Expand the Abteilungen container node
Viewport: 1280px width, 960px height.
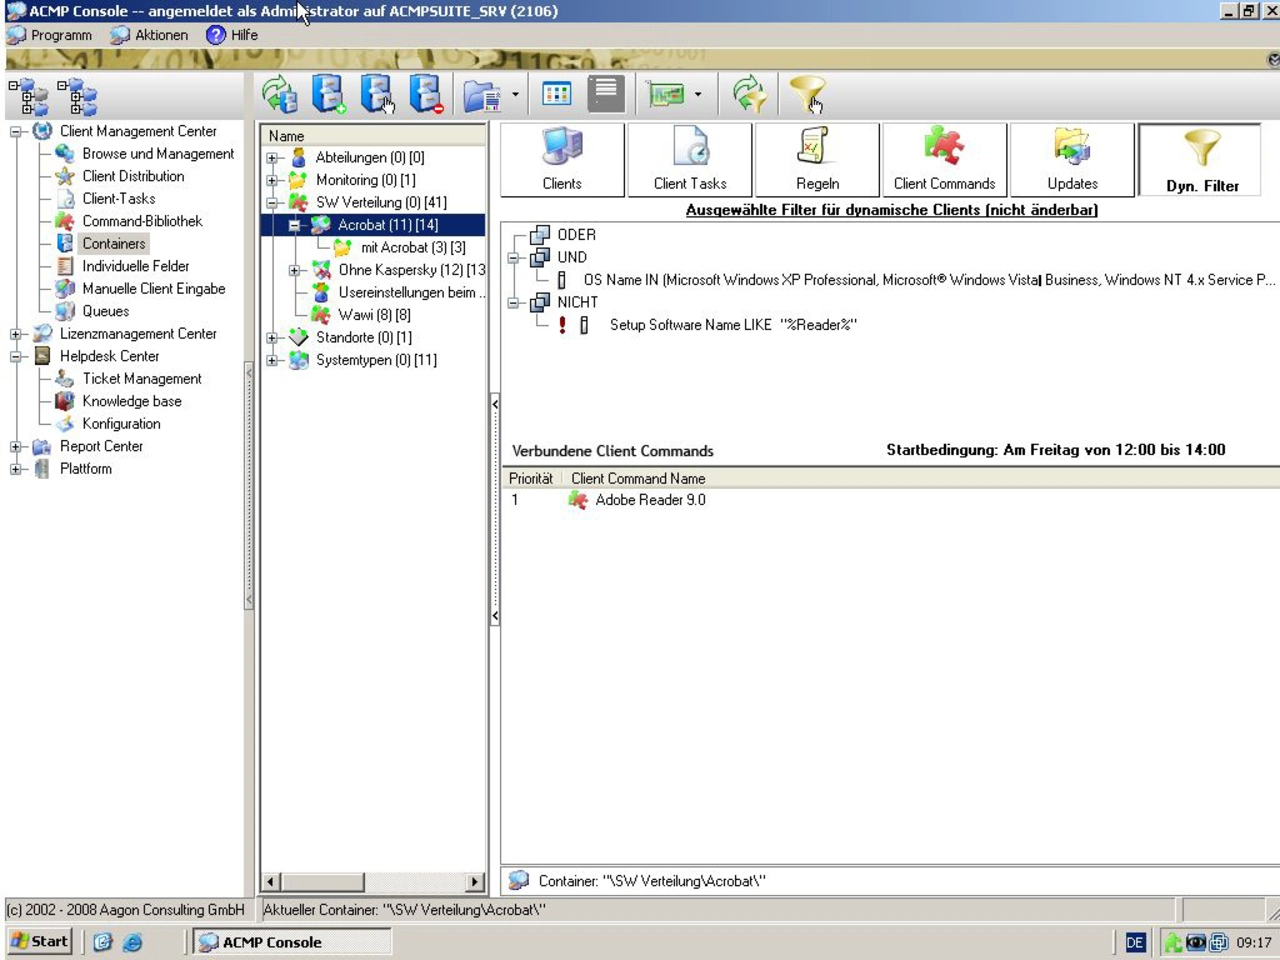click(272, 158)
